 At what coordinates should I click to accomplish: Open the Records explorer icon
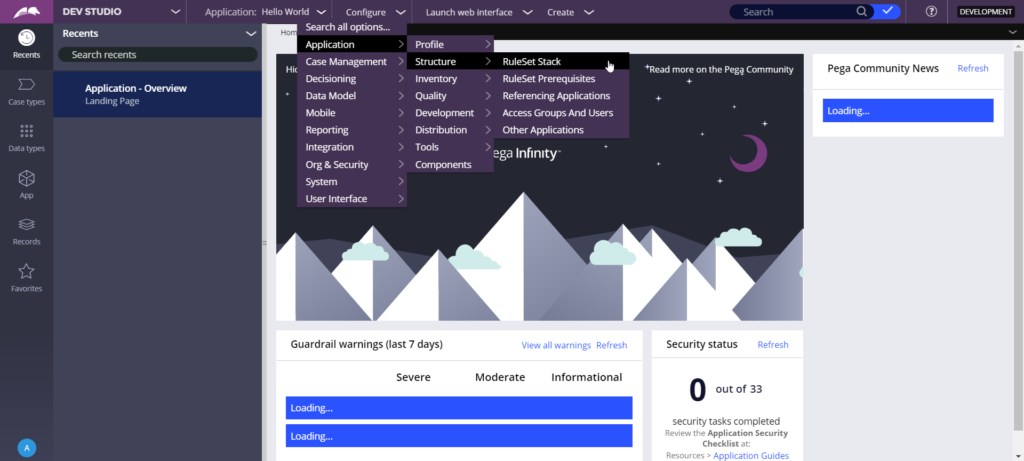pyautogui.click(x=26, y=232)
